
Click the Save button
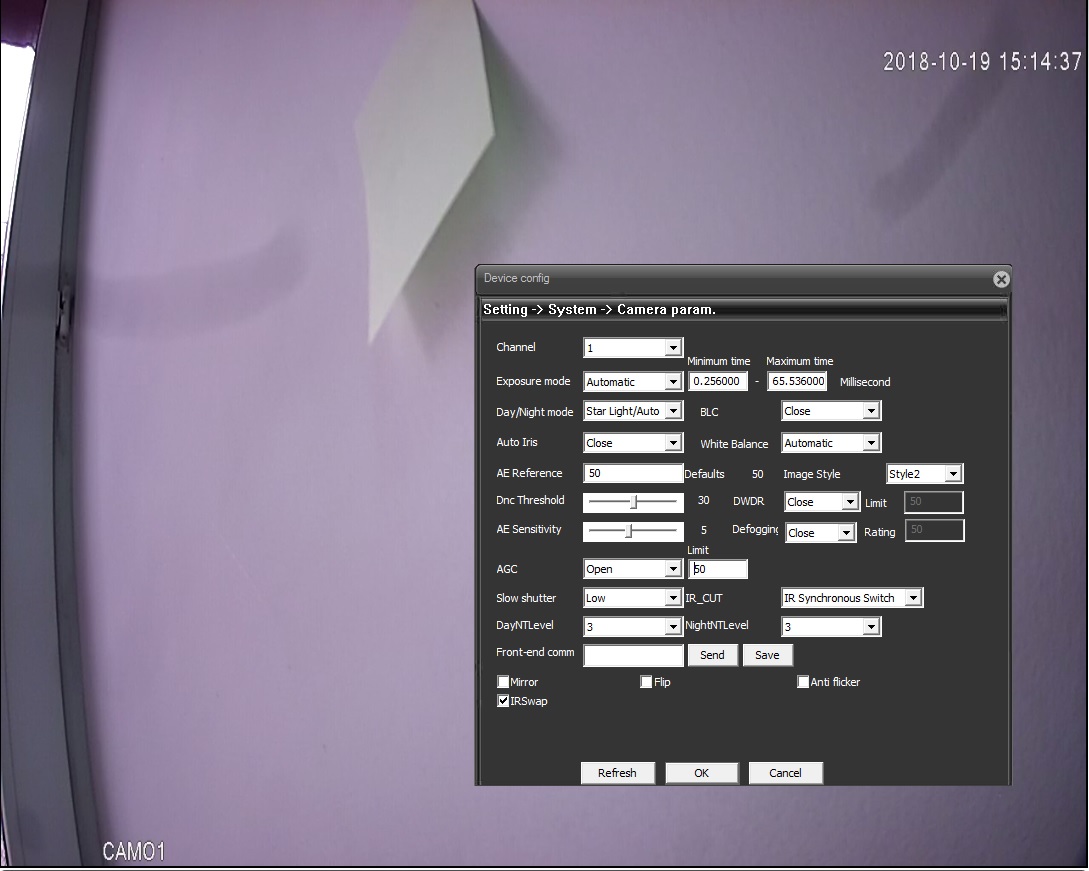767,655
